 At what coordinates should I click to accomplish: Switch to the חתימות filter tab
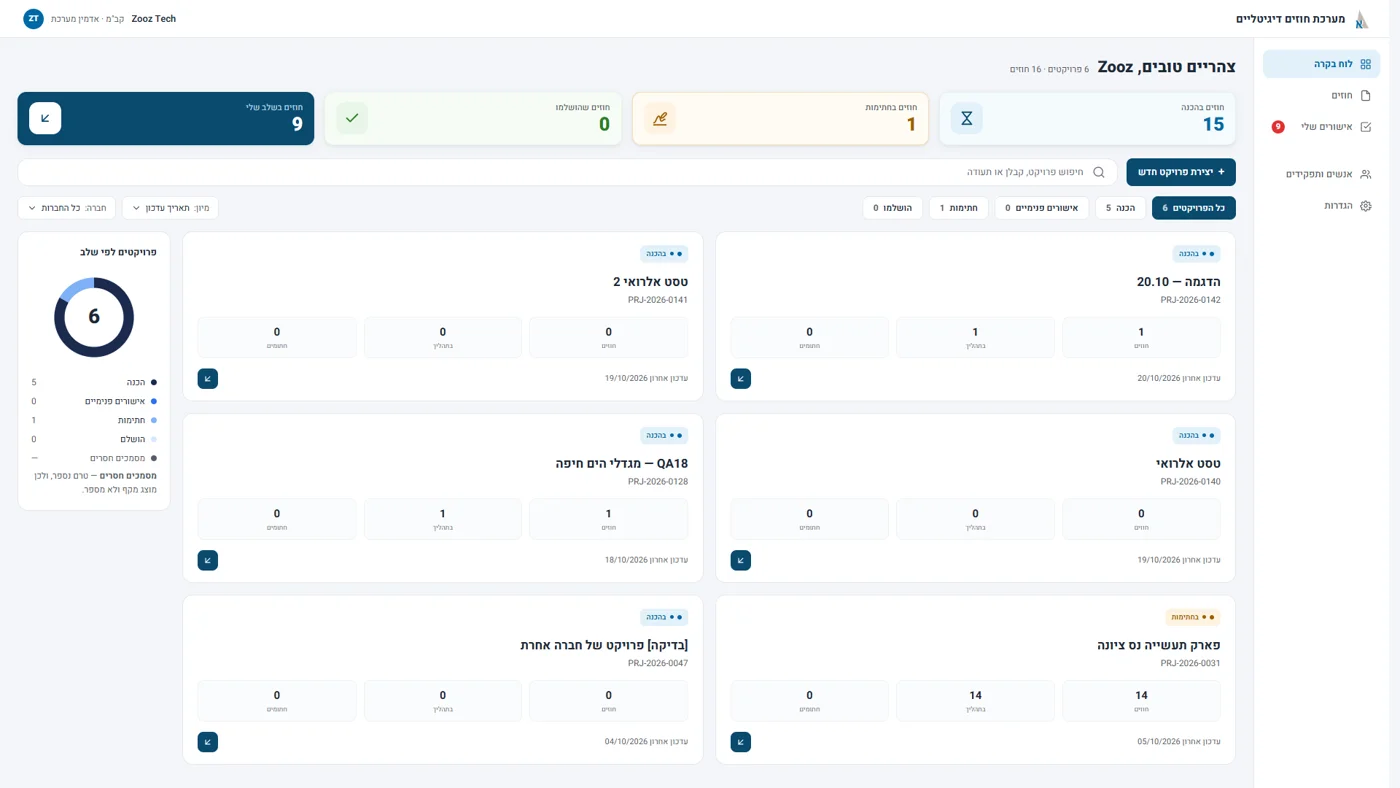click(x=958, y=208)
